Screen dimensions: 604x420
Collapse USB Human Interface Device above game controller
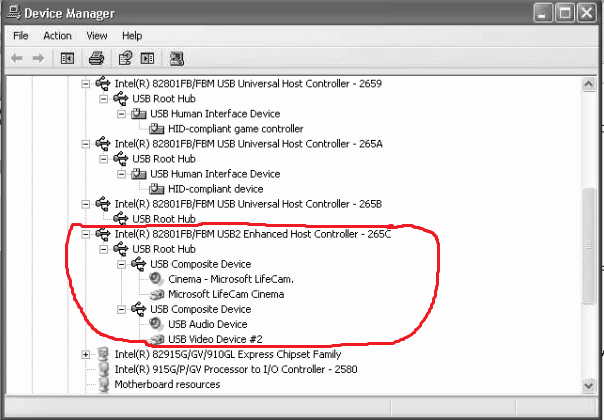122,114
